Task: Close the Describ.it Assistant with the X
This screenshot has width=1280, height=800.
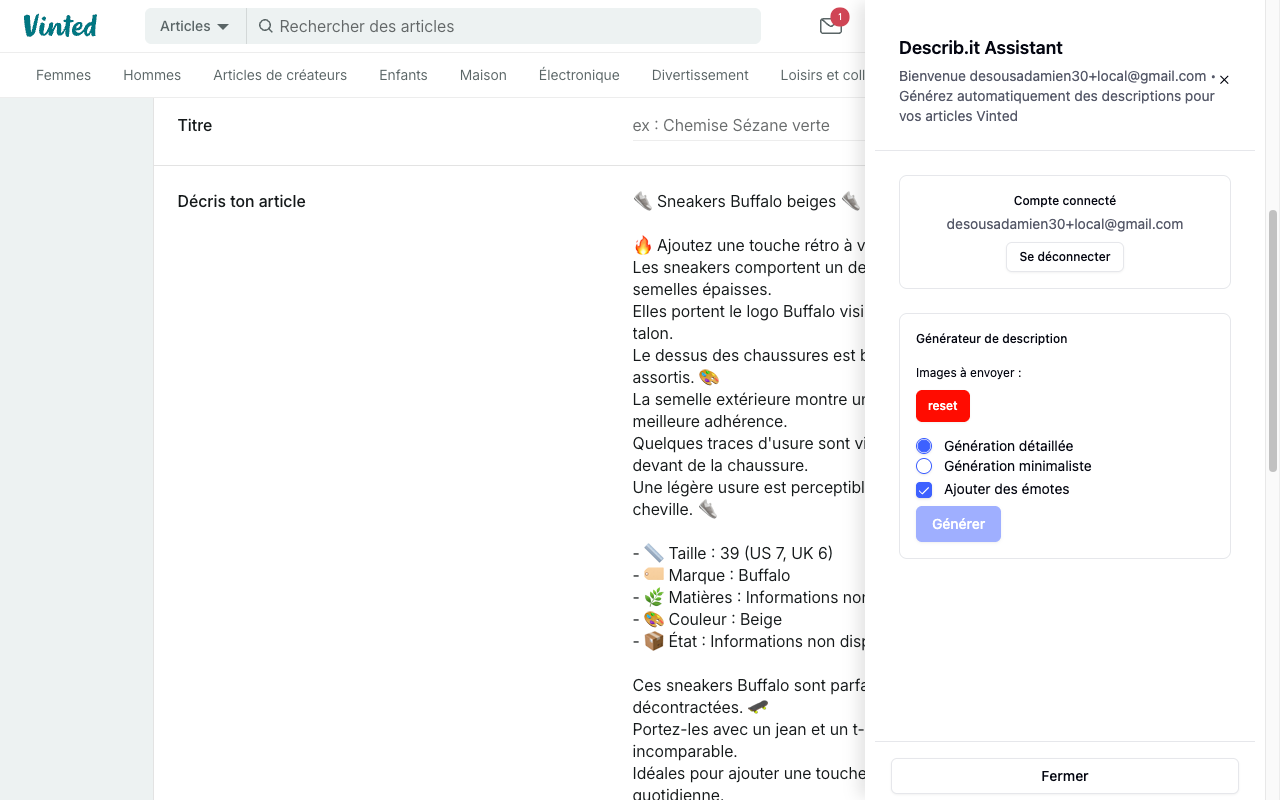Action: 1224,80
